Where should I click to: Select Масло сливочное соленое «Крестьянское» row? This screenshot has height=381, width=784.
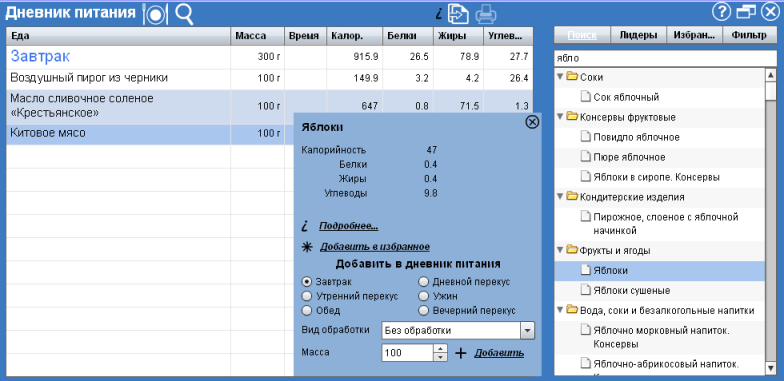point(270,106)
